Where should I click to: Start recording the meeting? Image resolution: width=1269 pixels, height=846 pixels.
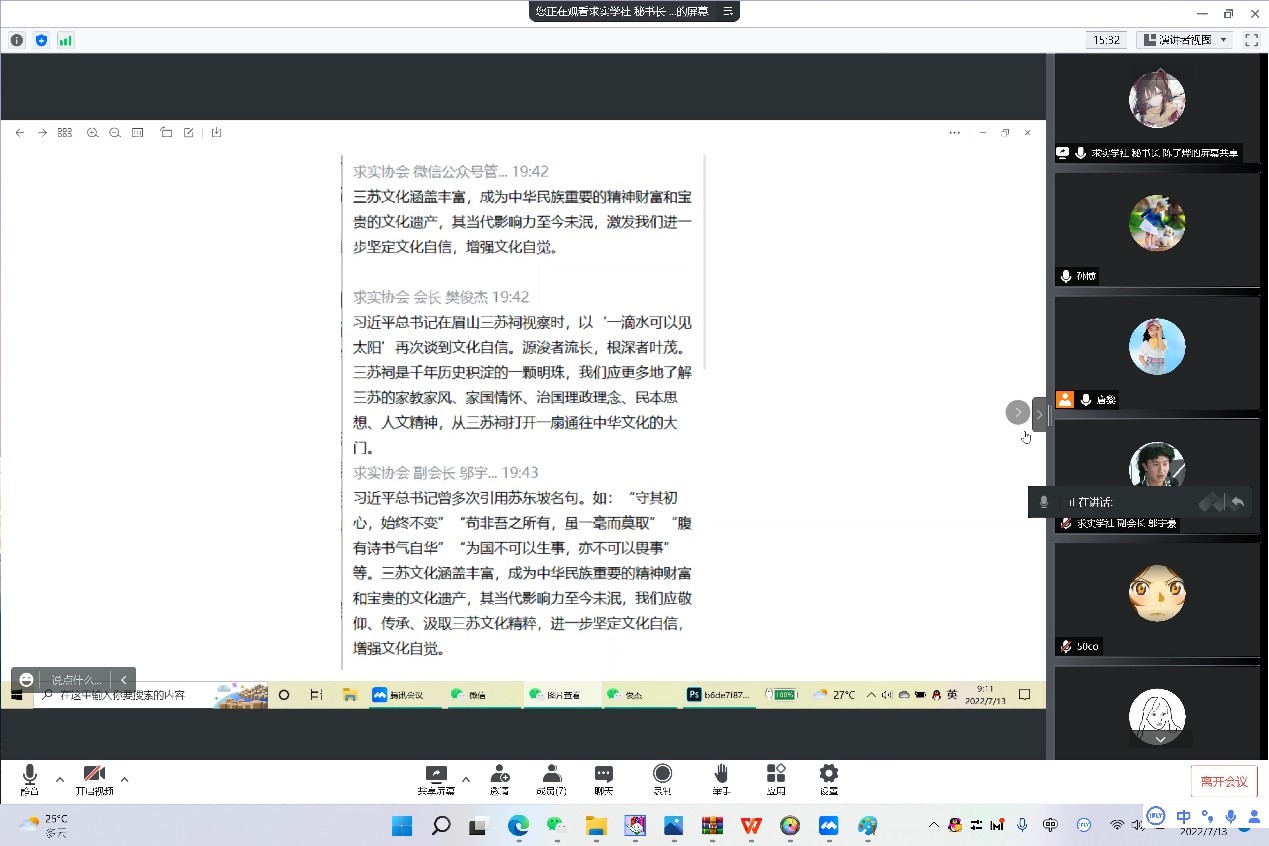point(662,778)
